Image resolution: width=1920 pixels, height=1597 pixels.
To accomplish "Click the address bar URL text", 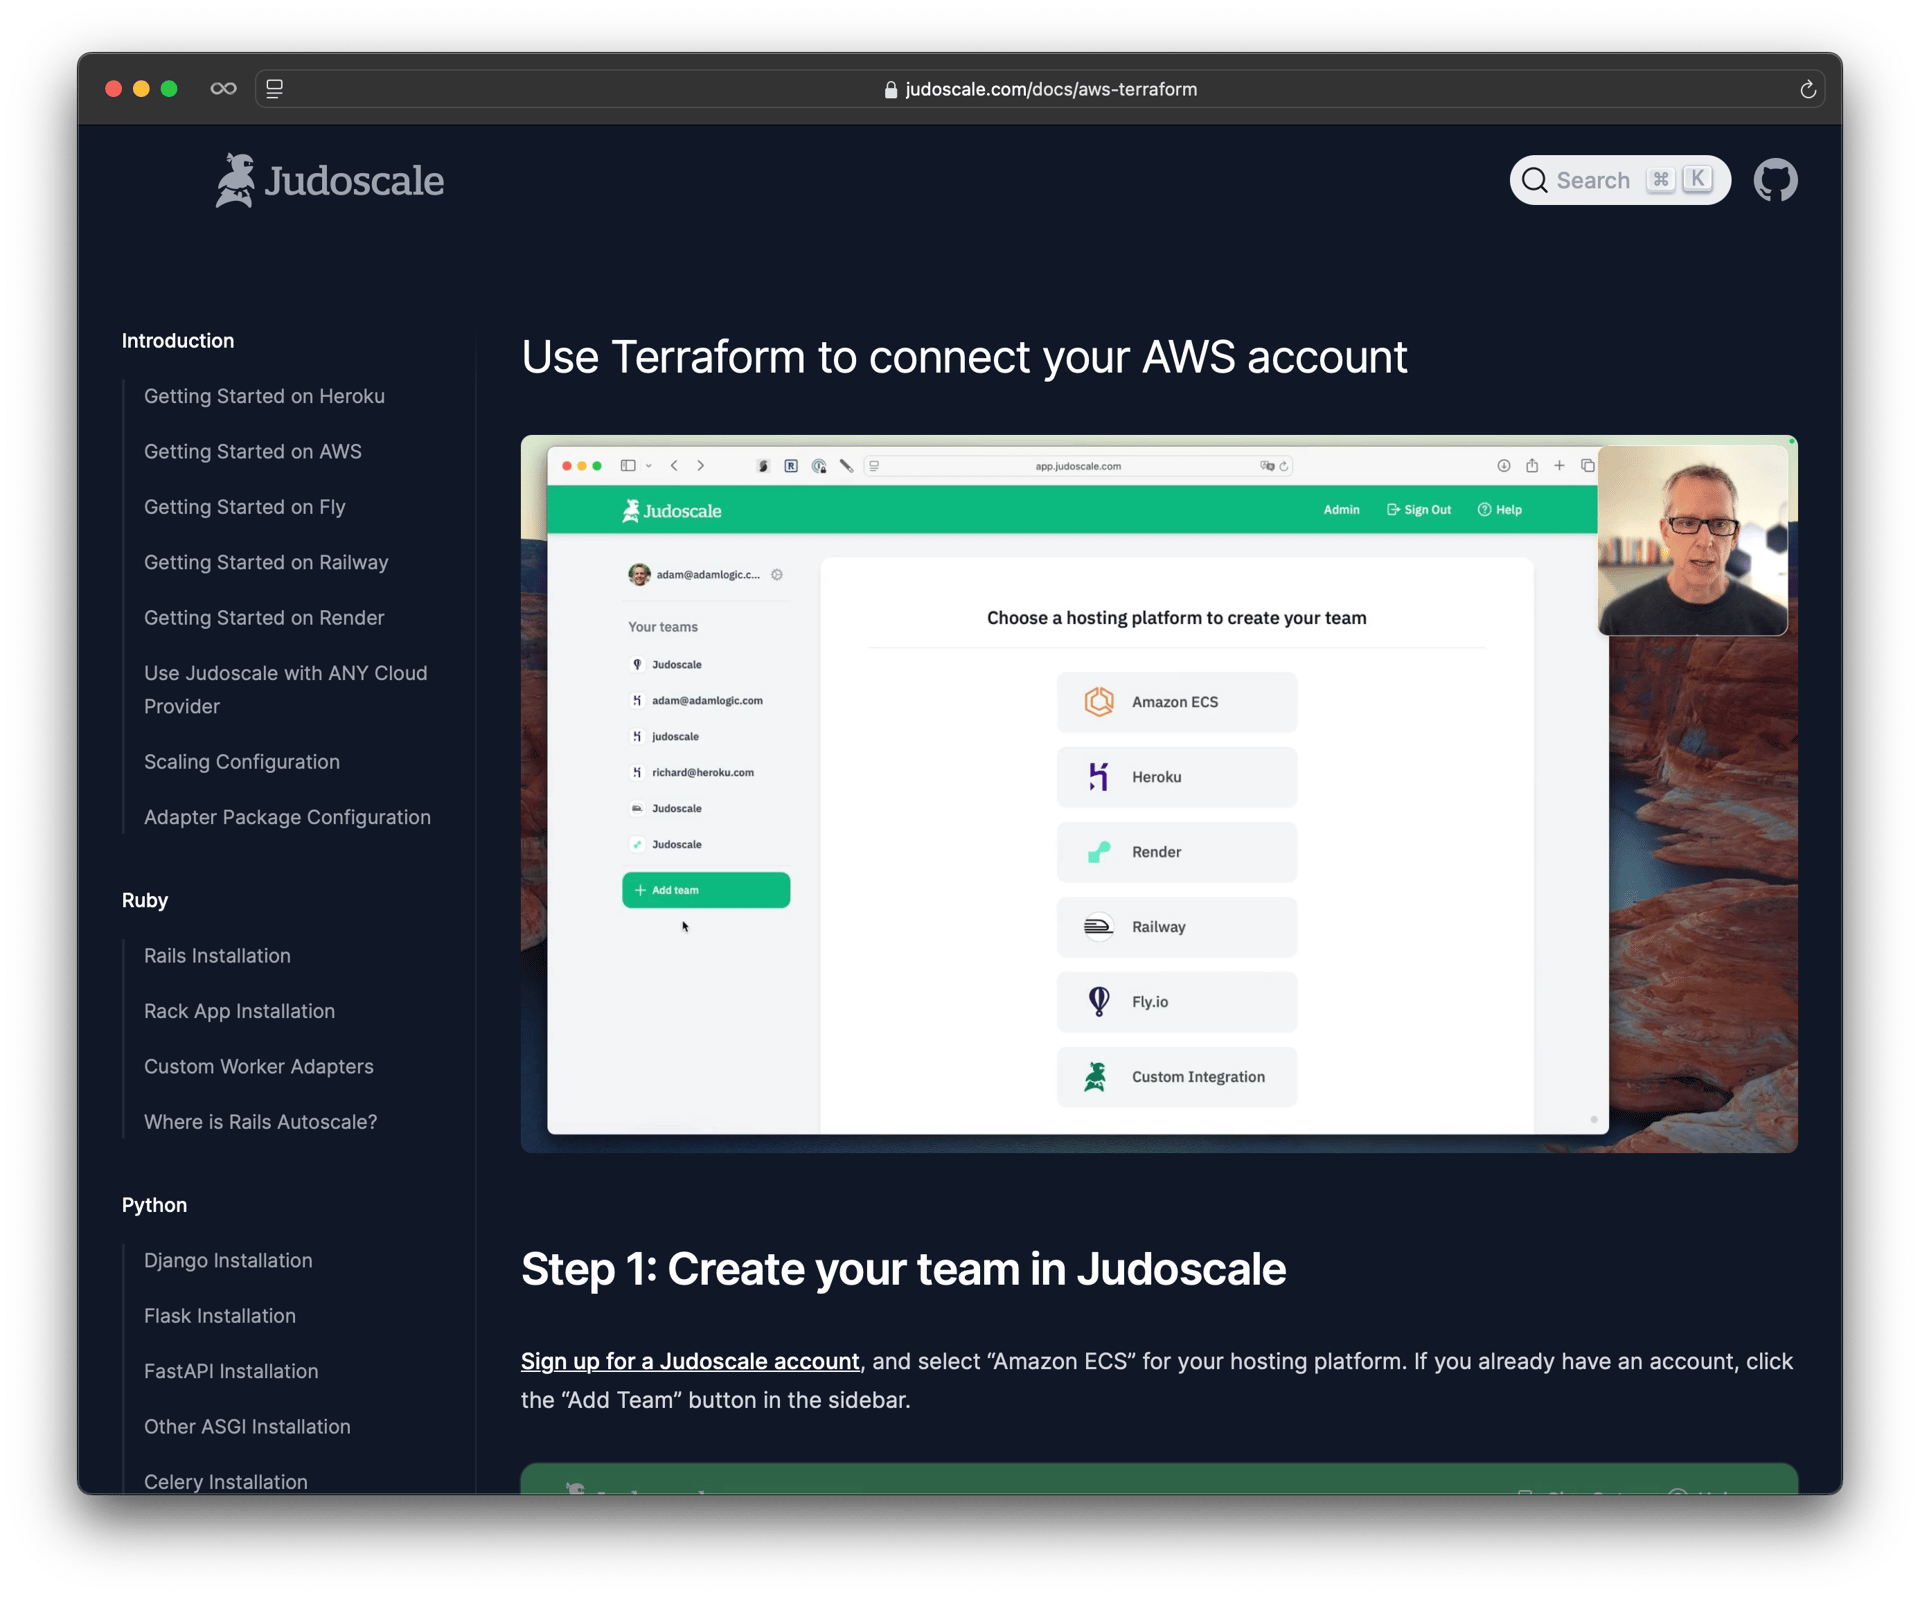I will tap(1050, 90).
